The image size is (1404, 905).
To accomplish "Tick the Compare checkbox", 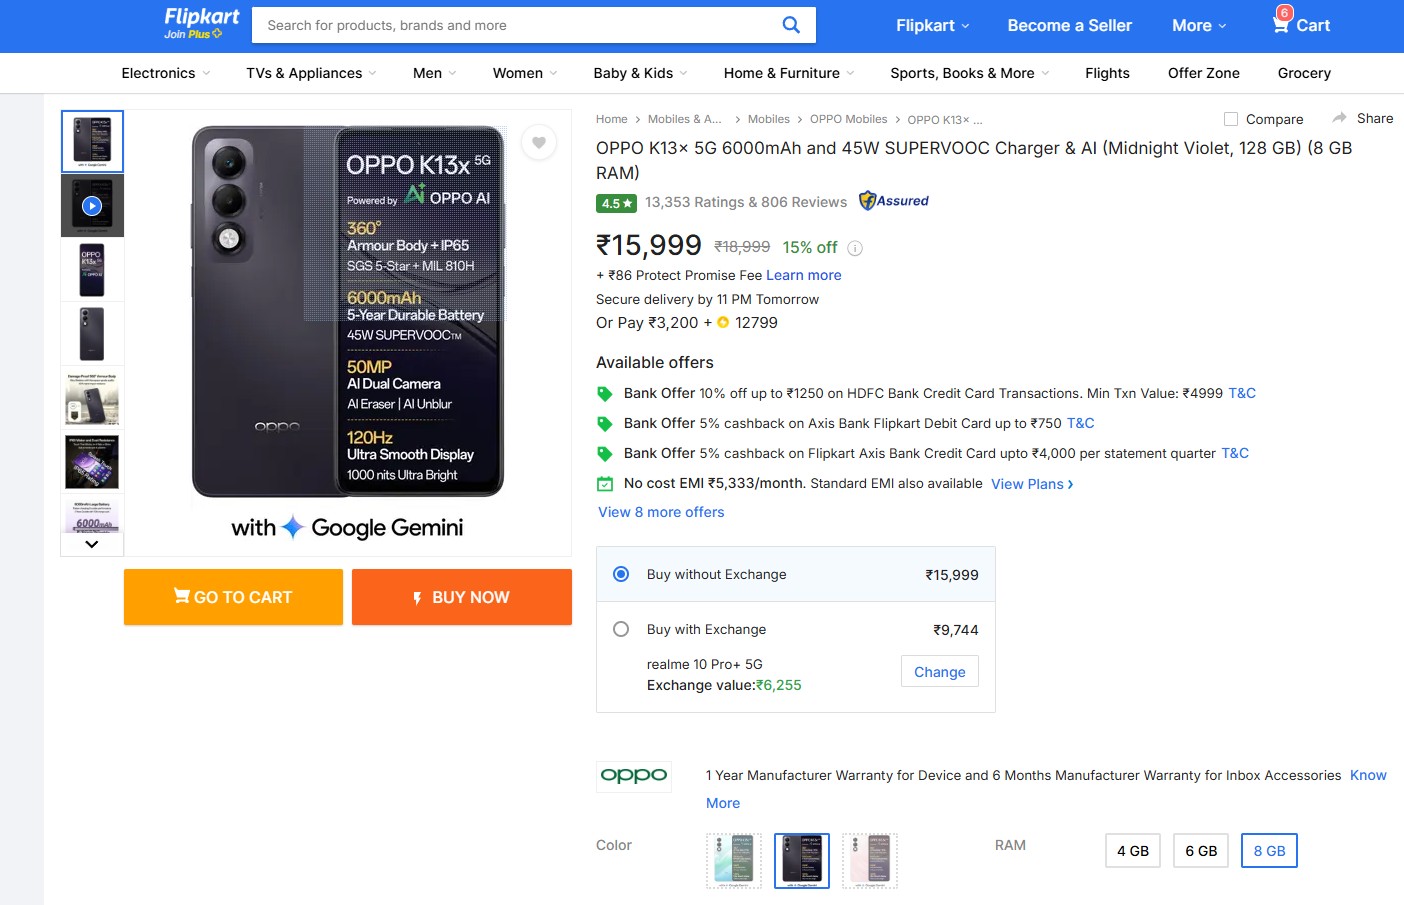I will 1231,119.
